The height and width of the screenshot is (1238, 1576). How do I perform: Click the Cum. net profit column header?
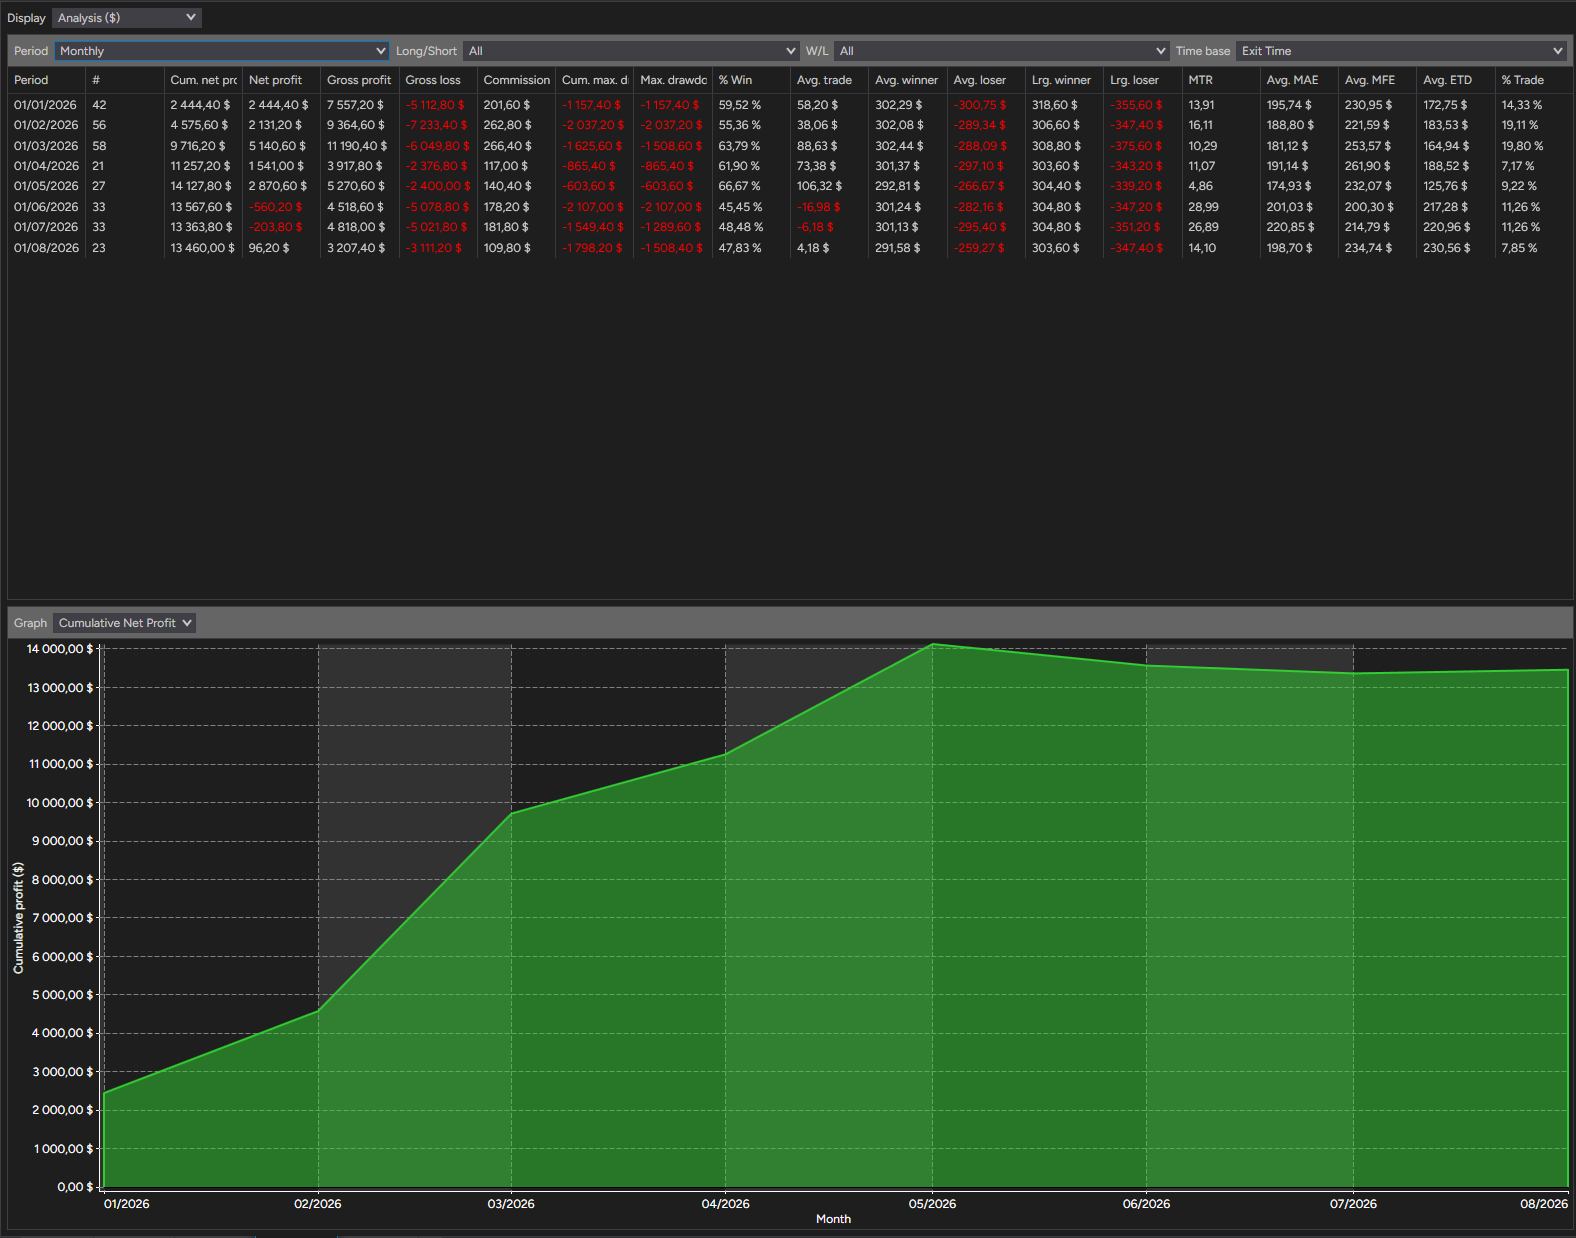203,80
